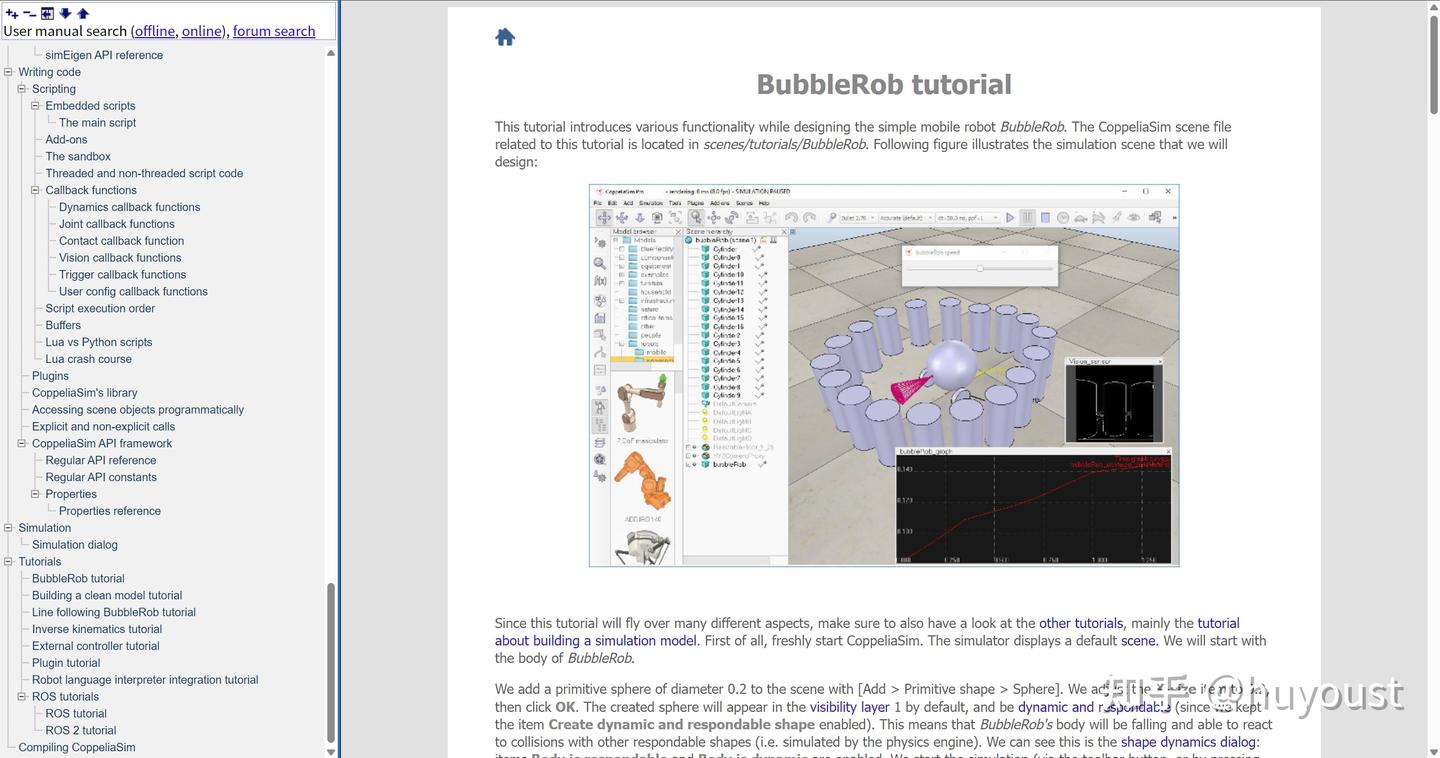
Task: Follow the 'other tutorials' hyperlink
Action: tap(1081, 623)
